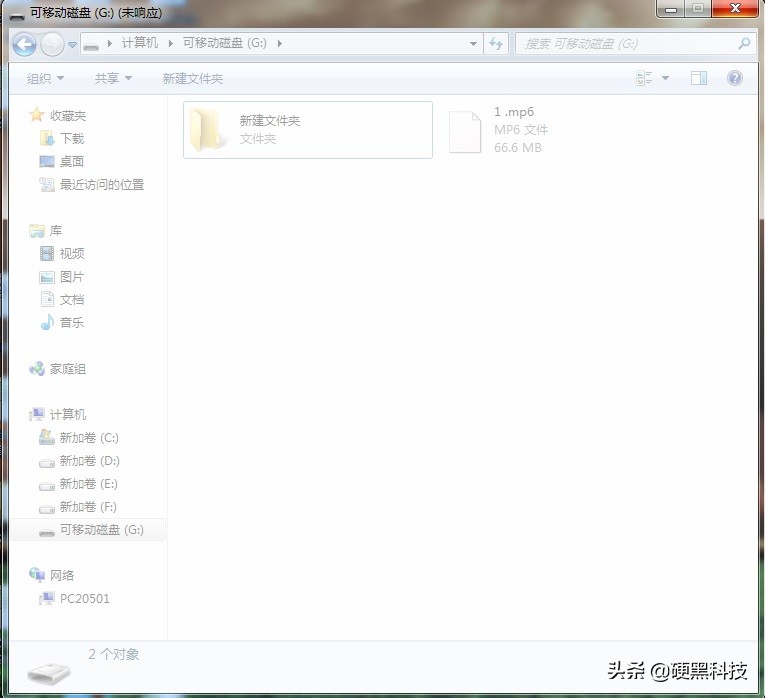Select 库 in the navigation pane
Image resolution: width=765 pixels, height=698 pixels.
[56, 230]
